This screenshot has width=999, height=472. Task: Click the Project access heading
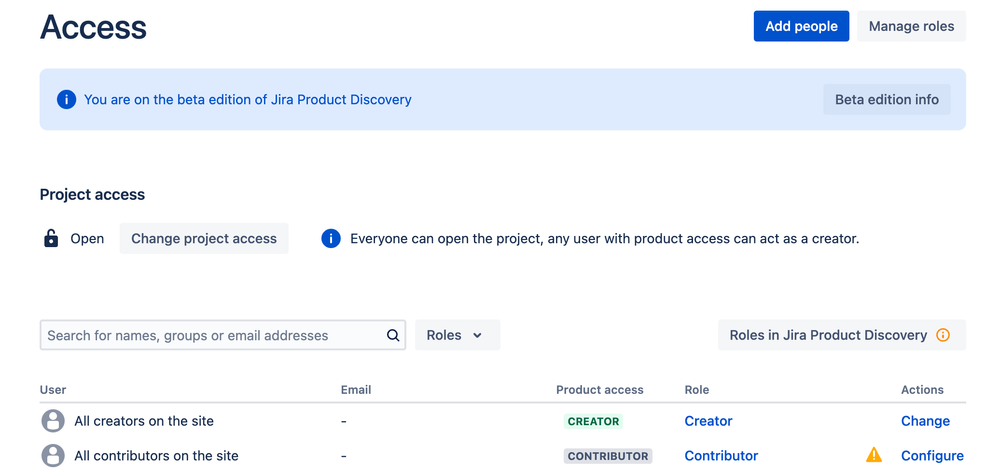pyautogui.click(x=92, y=194)
